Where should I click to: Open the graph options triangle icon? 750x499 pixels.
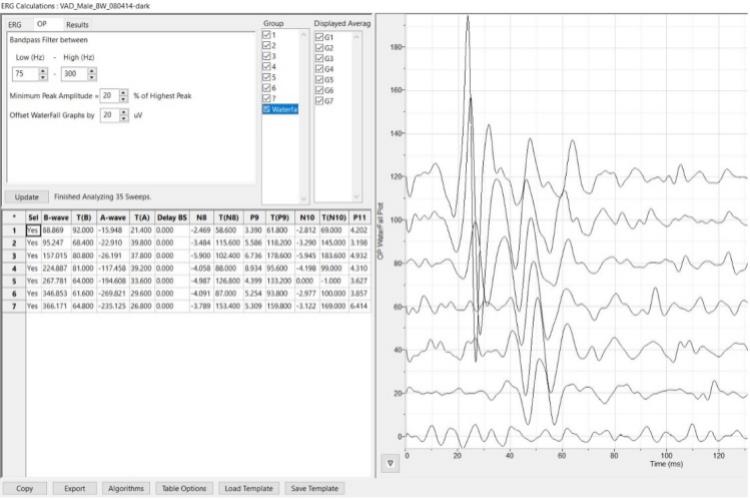(390, 463)
